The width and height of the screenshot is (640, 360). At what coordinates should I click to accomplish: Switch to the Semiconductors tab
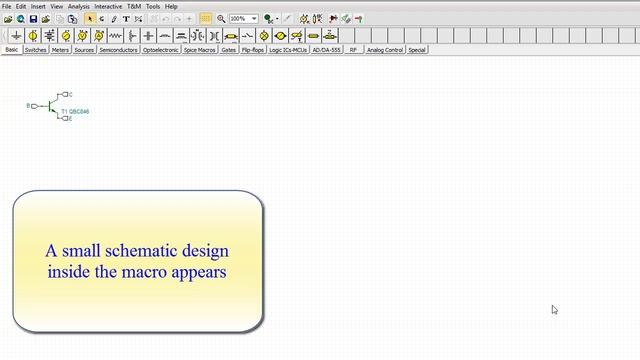coord(118,50)
